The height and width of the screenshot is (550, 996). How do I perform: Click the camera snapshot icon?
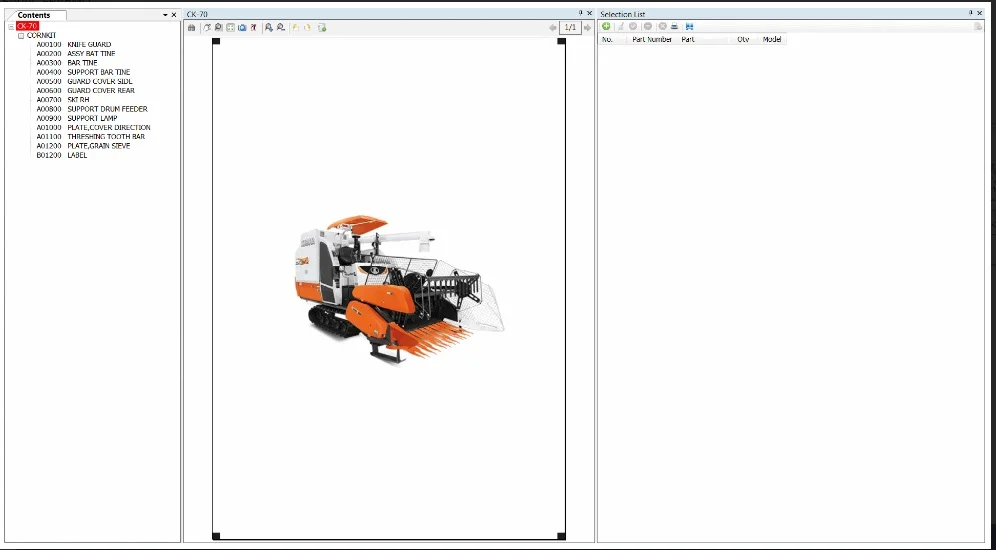tap(242, 27)
